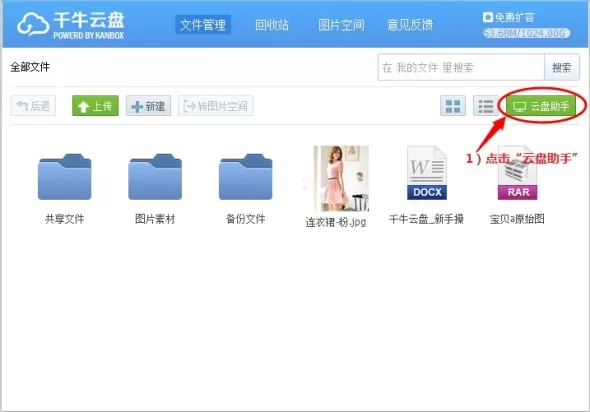Click the 免费扩容 link
This screenshot has width=590, height=412.
coord(508,17)
